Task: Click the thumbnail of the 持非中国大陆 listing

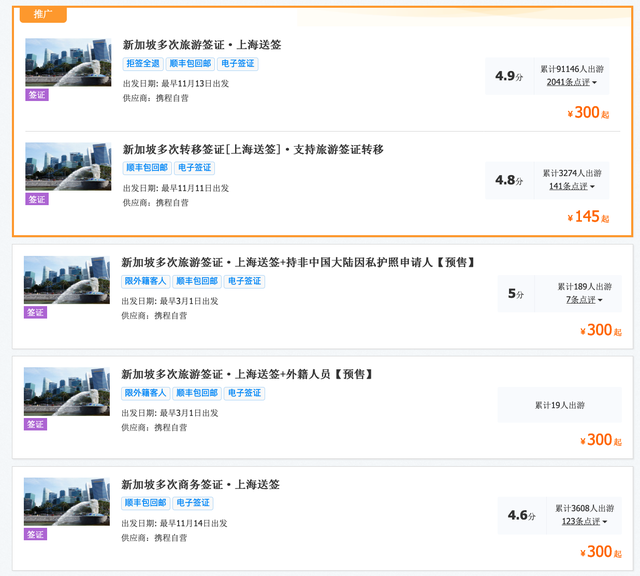Action: (67, 280)
